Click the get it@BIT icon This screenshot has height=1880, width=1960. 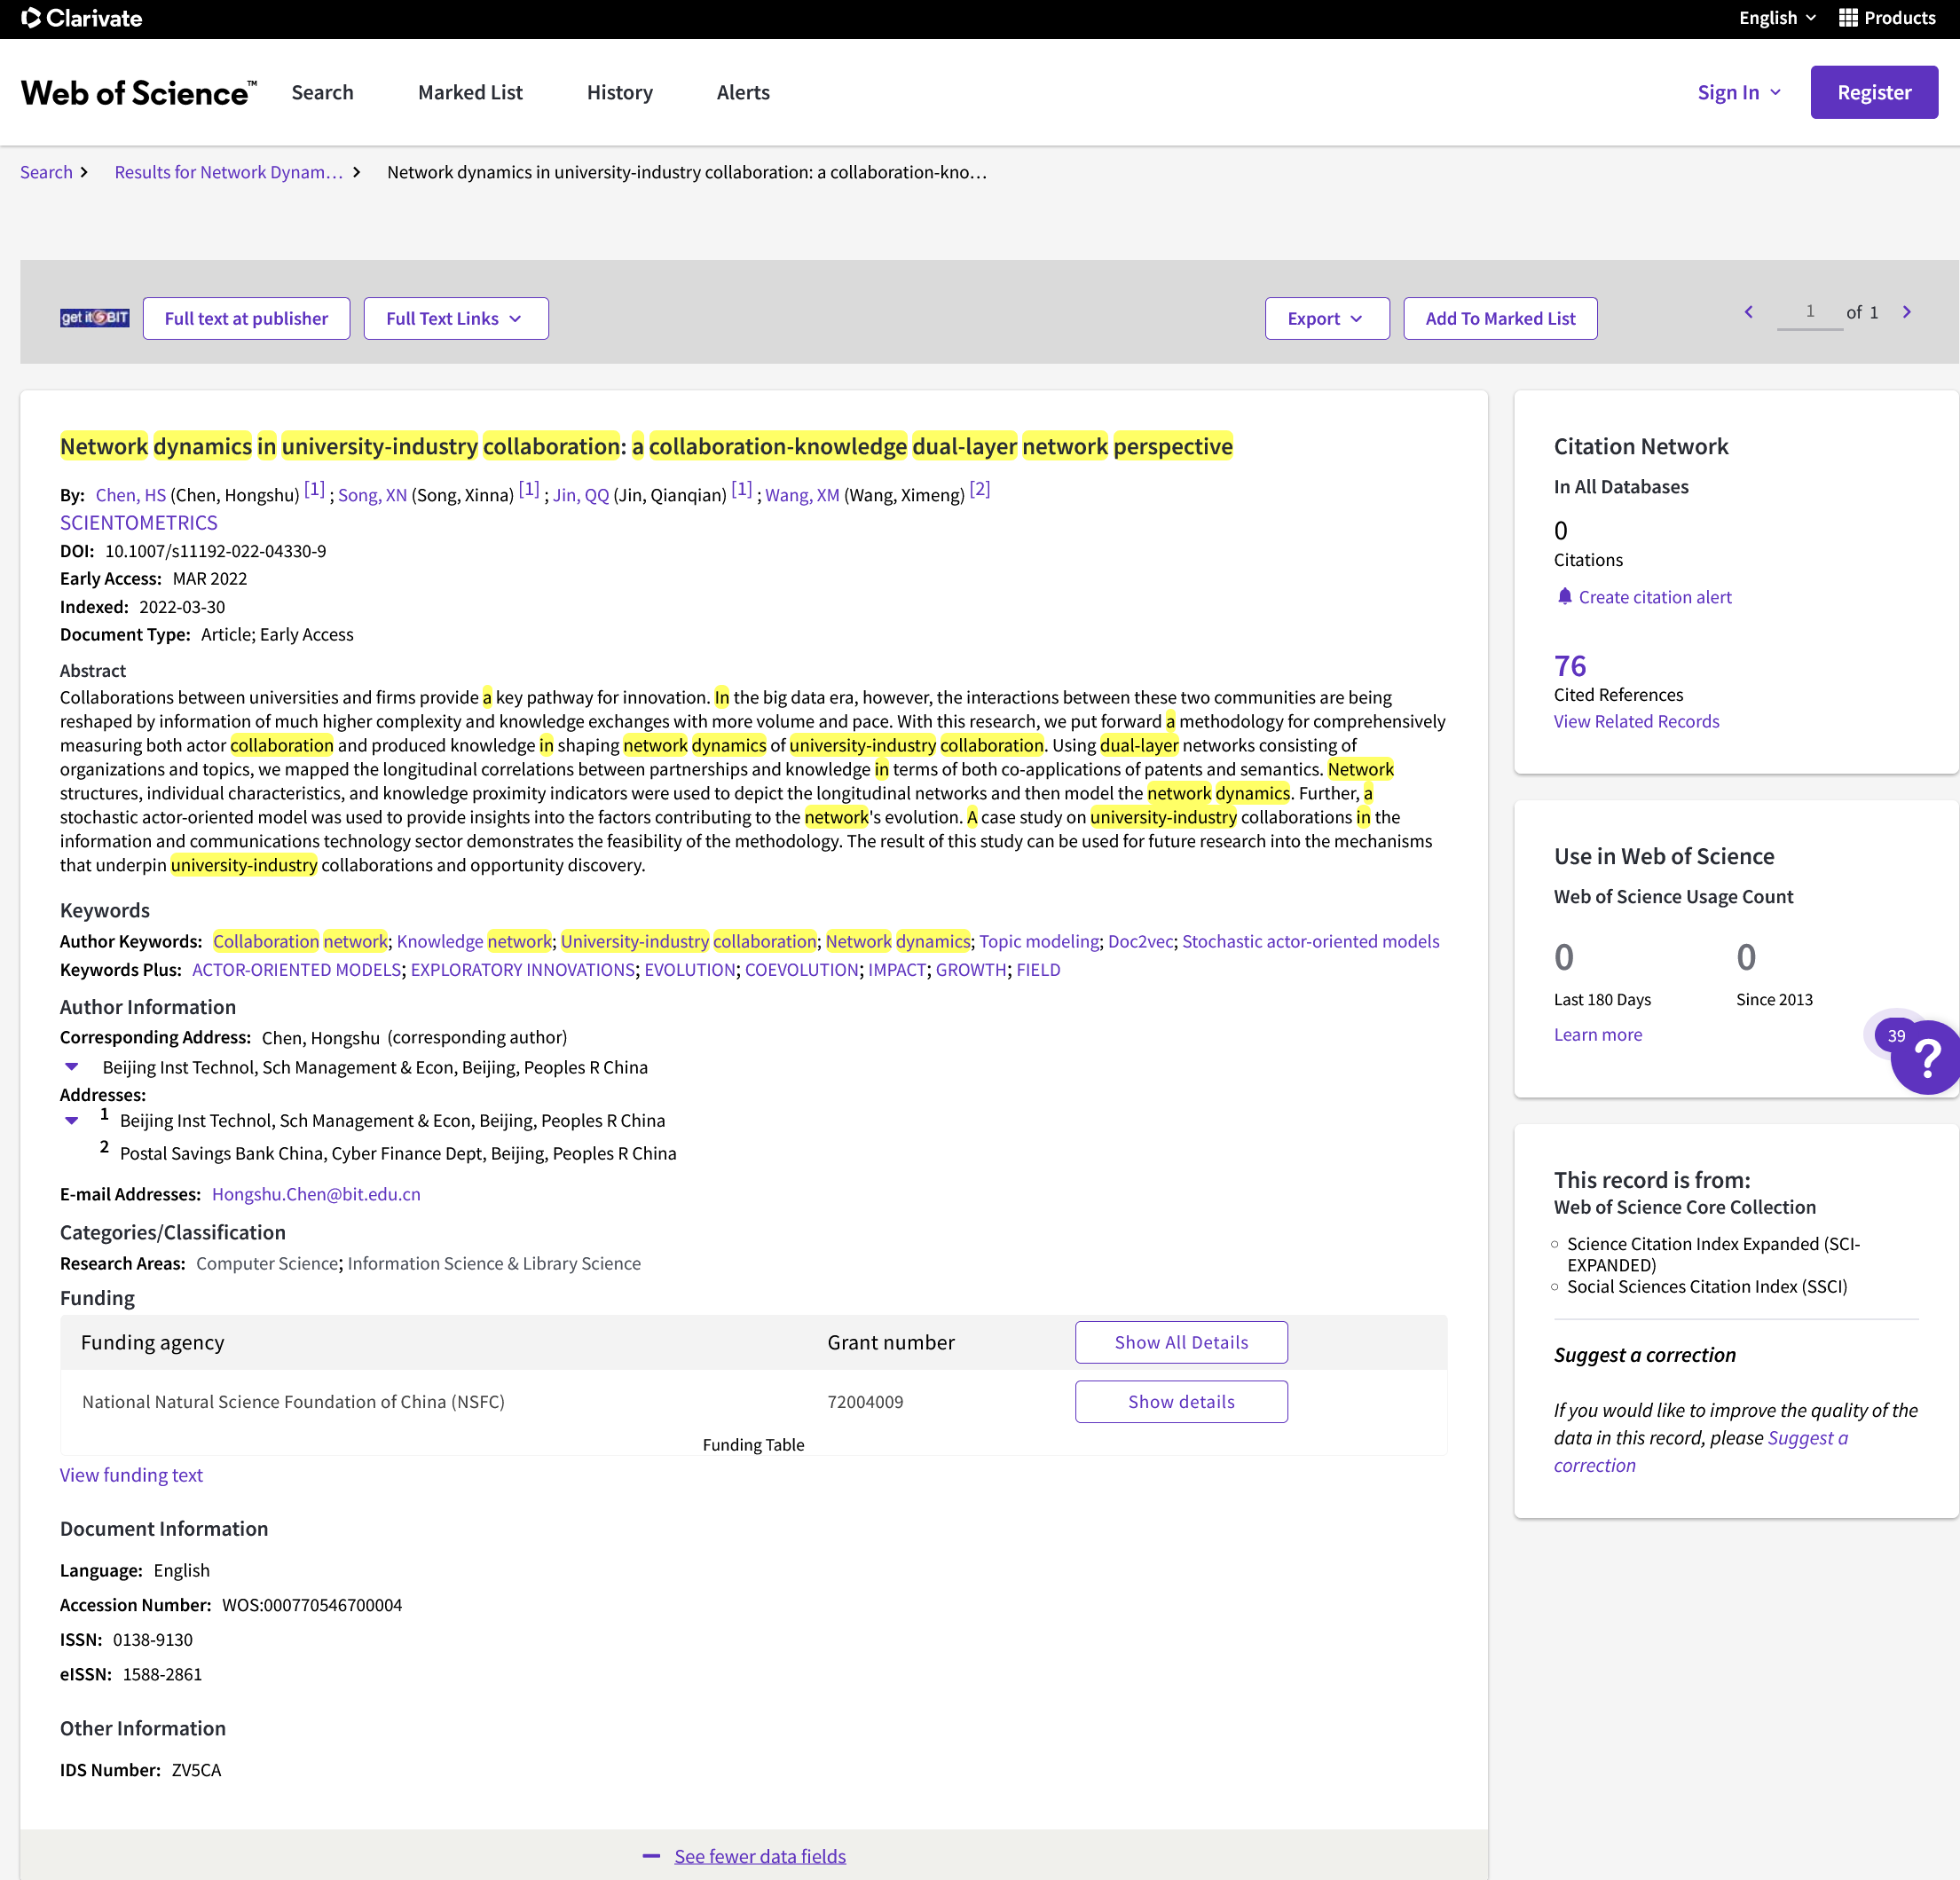click(94, 318)
